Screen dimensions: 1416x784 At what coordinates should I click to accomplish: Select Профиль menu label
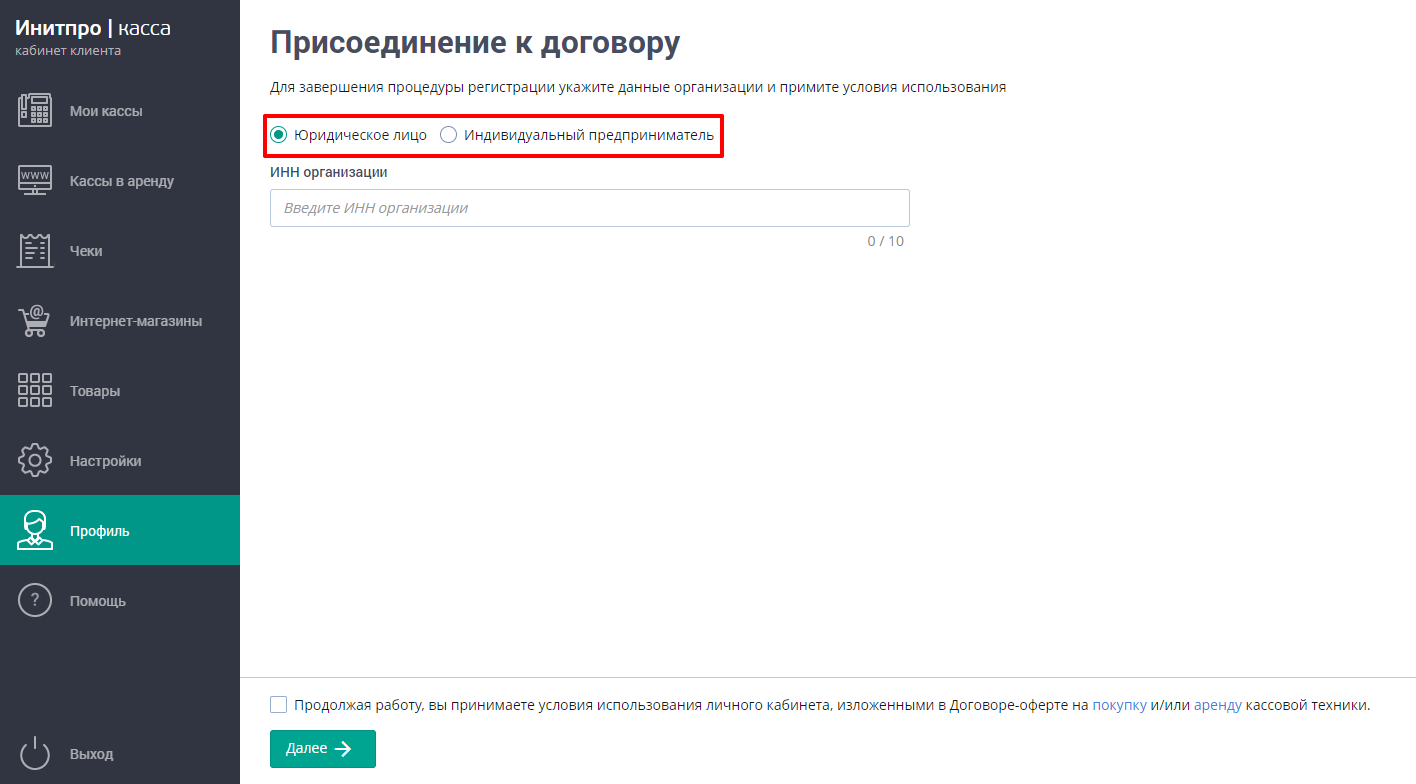(100, 531)
